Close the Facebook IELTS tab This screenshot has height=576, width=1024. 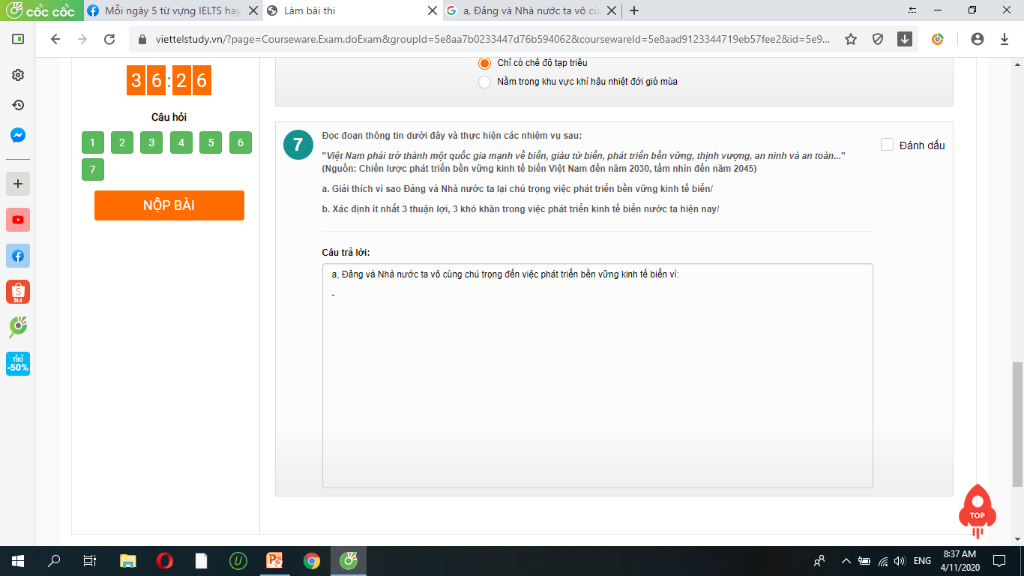point(253,10)
